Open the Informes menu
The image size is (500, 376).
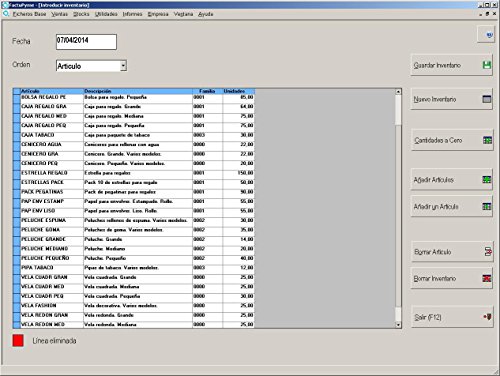132,14
